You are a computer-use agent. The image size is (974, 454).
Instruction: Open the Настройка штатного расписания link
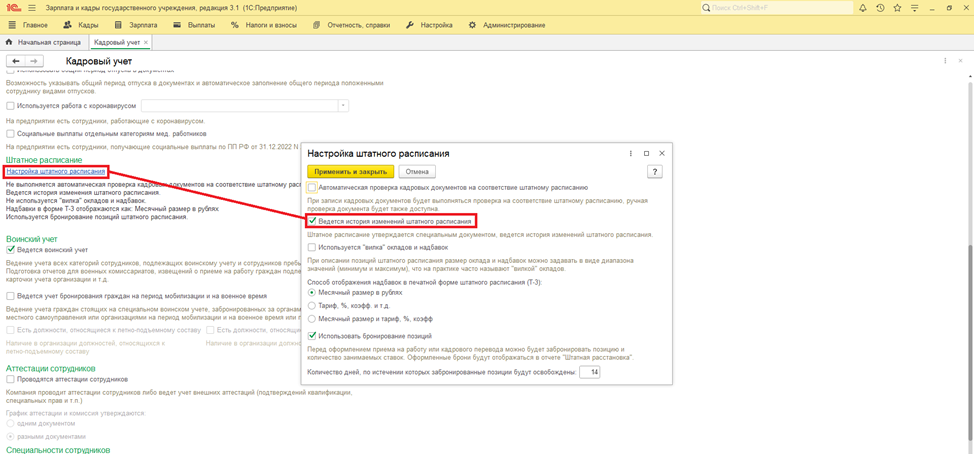point(56,171)
